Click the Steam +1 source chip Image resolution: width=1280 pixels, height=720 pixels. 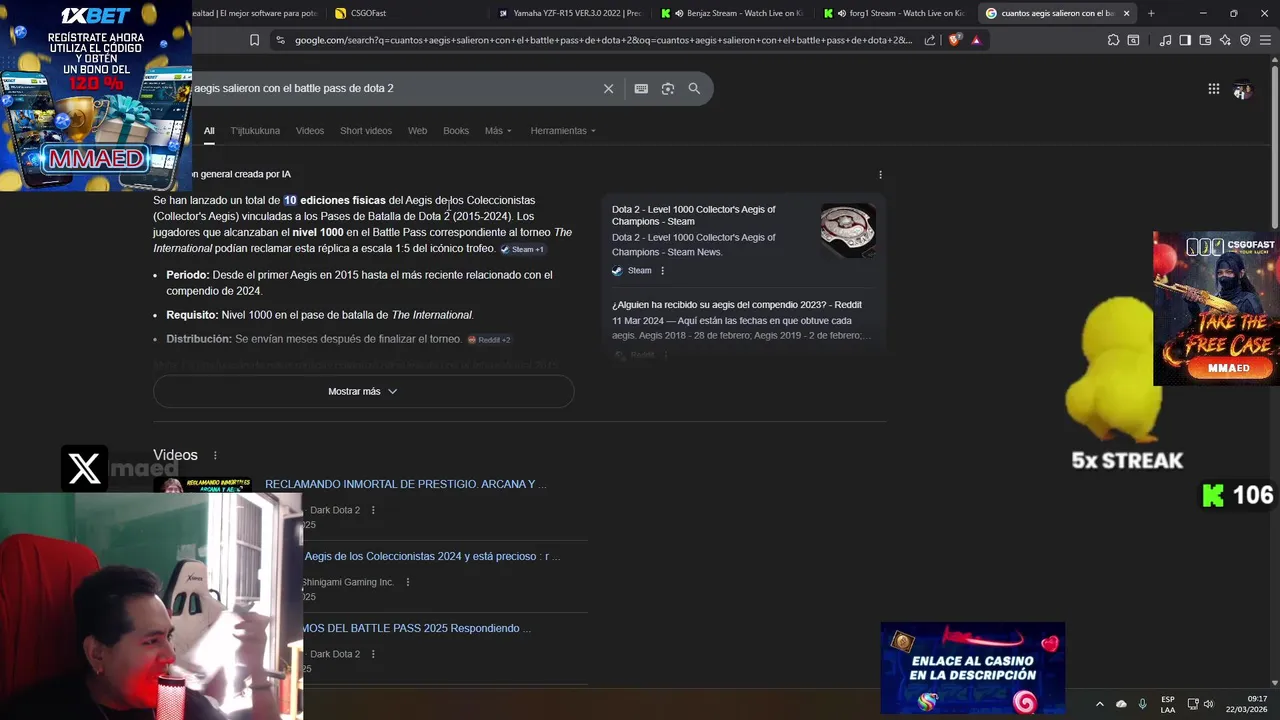522,249
